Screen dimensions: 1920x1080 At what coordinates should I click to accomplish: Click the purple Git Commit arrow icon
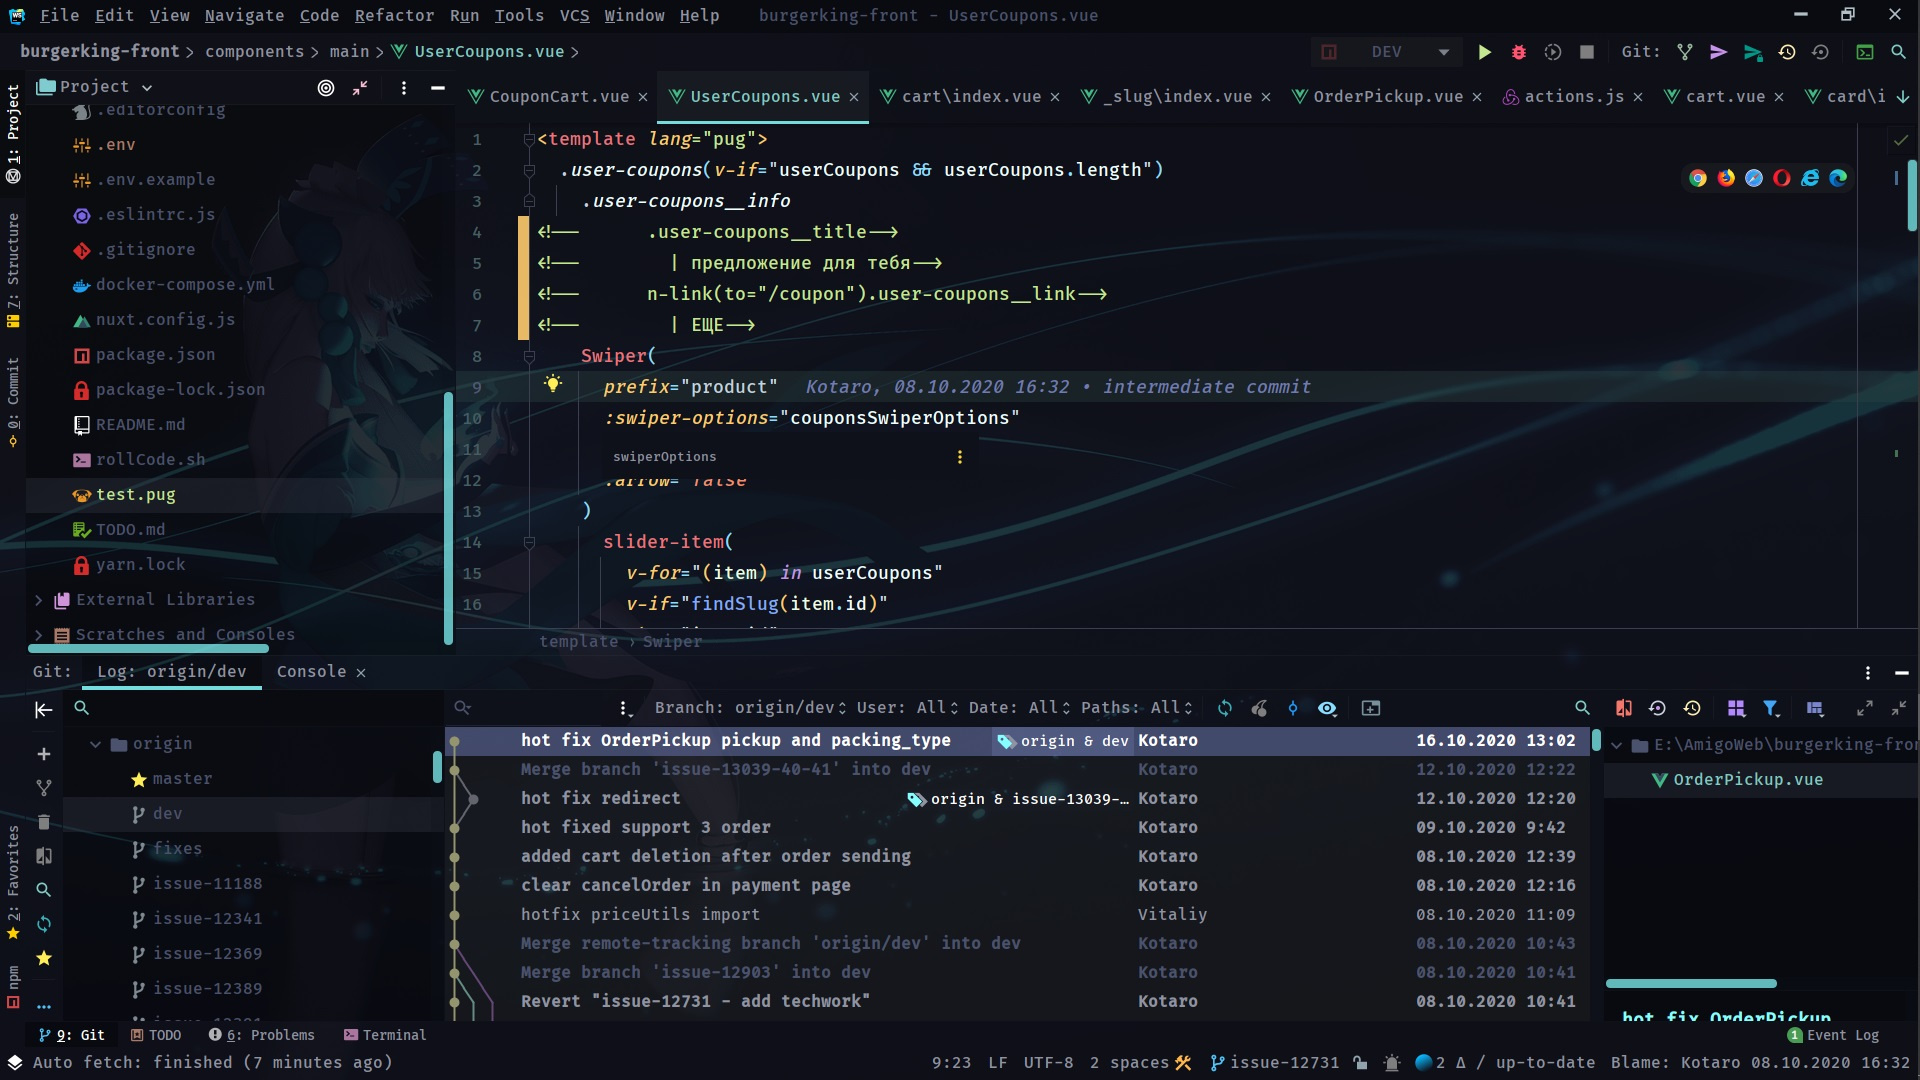click(1719, 52)
